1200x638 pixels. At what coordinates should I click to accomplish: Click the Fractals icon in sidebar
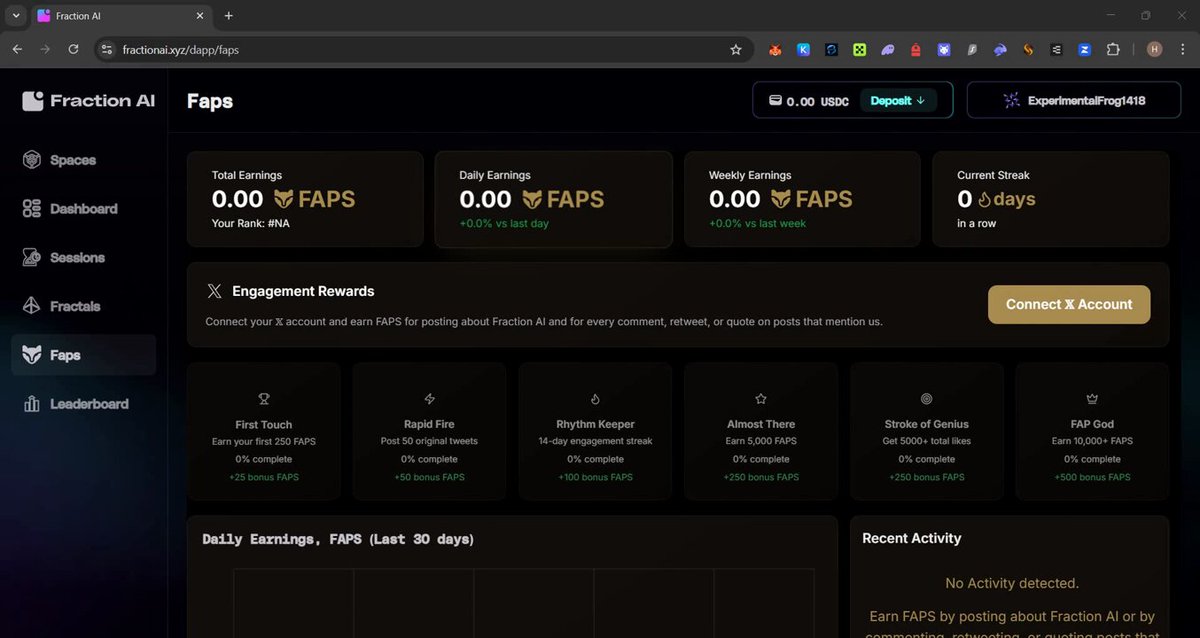click(32, 306)
